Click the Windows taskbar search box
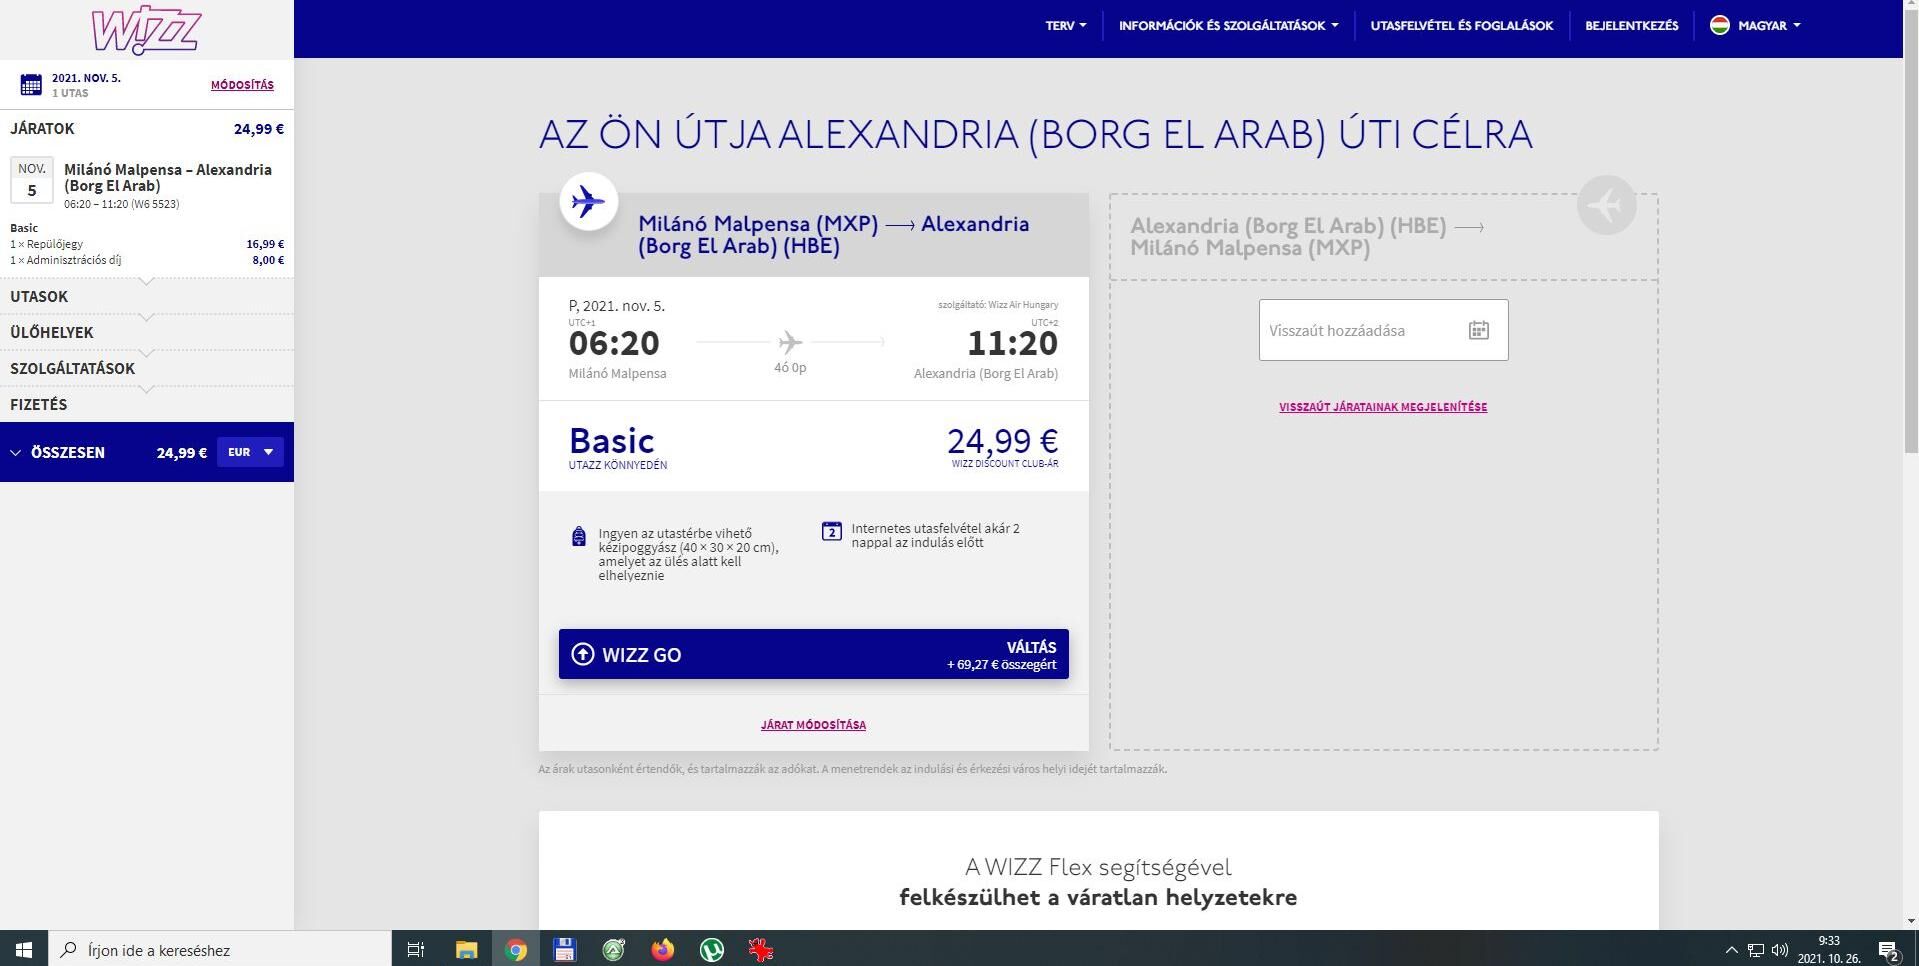Screen dimensions: 1919x966 (220, 949)
